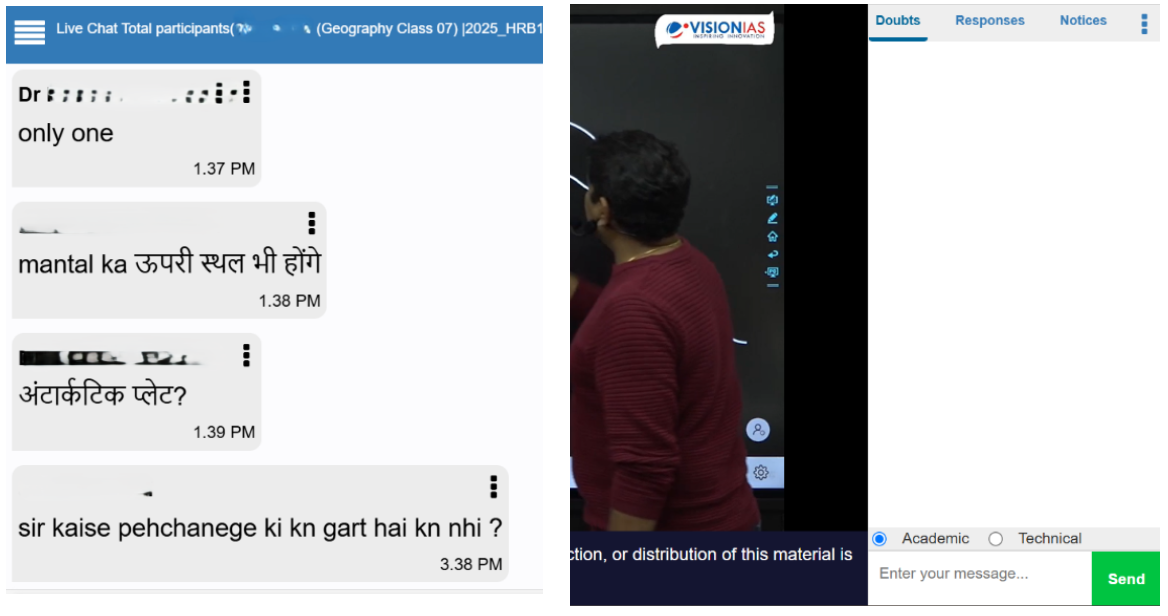Click the home icon on video toolbar

[x=772, y=236]
